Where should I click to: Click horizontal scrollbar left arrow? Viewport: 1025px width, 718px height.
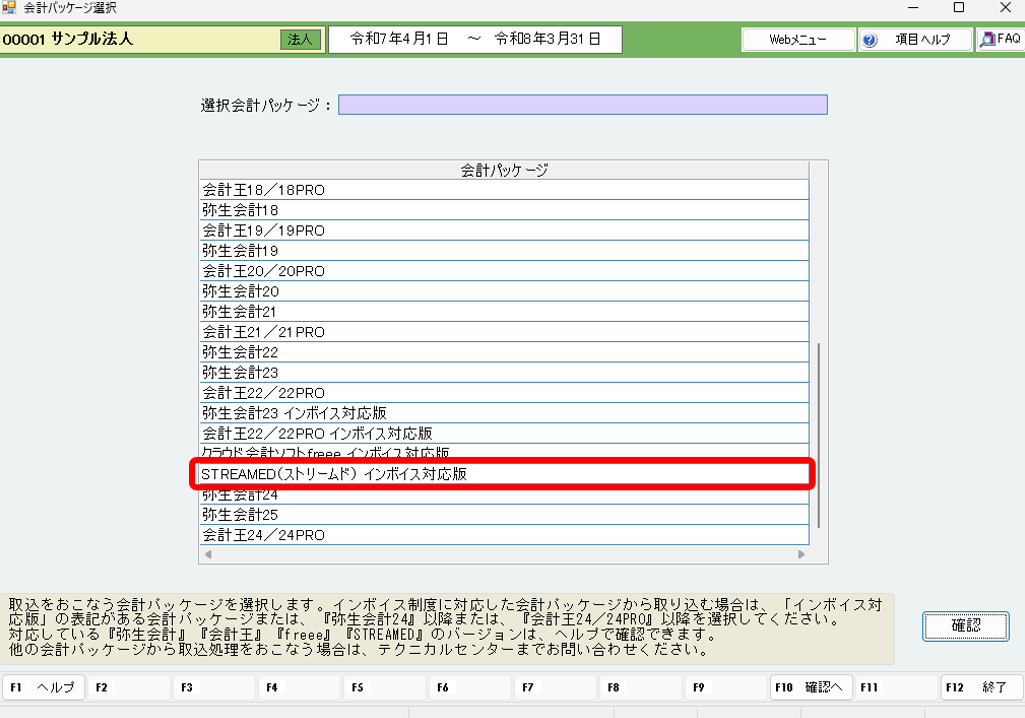(x=208, y=554)
